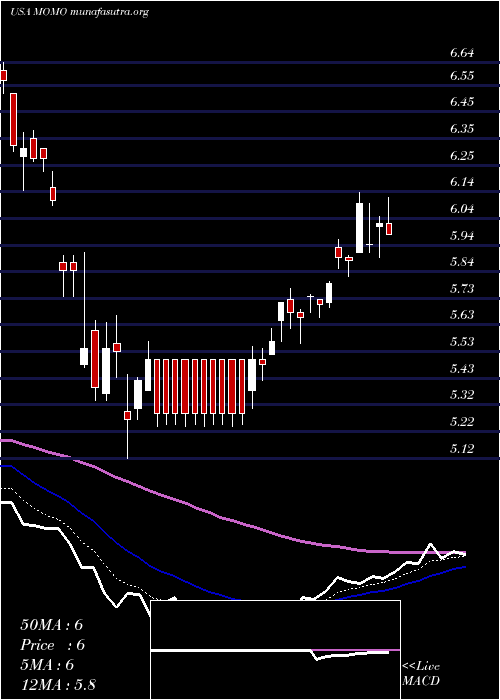The height and width of the screenshot is (700, 500).
Task: Click the 6.04 price axis label
Action: (x=462, y=209)
